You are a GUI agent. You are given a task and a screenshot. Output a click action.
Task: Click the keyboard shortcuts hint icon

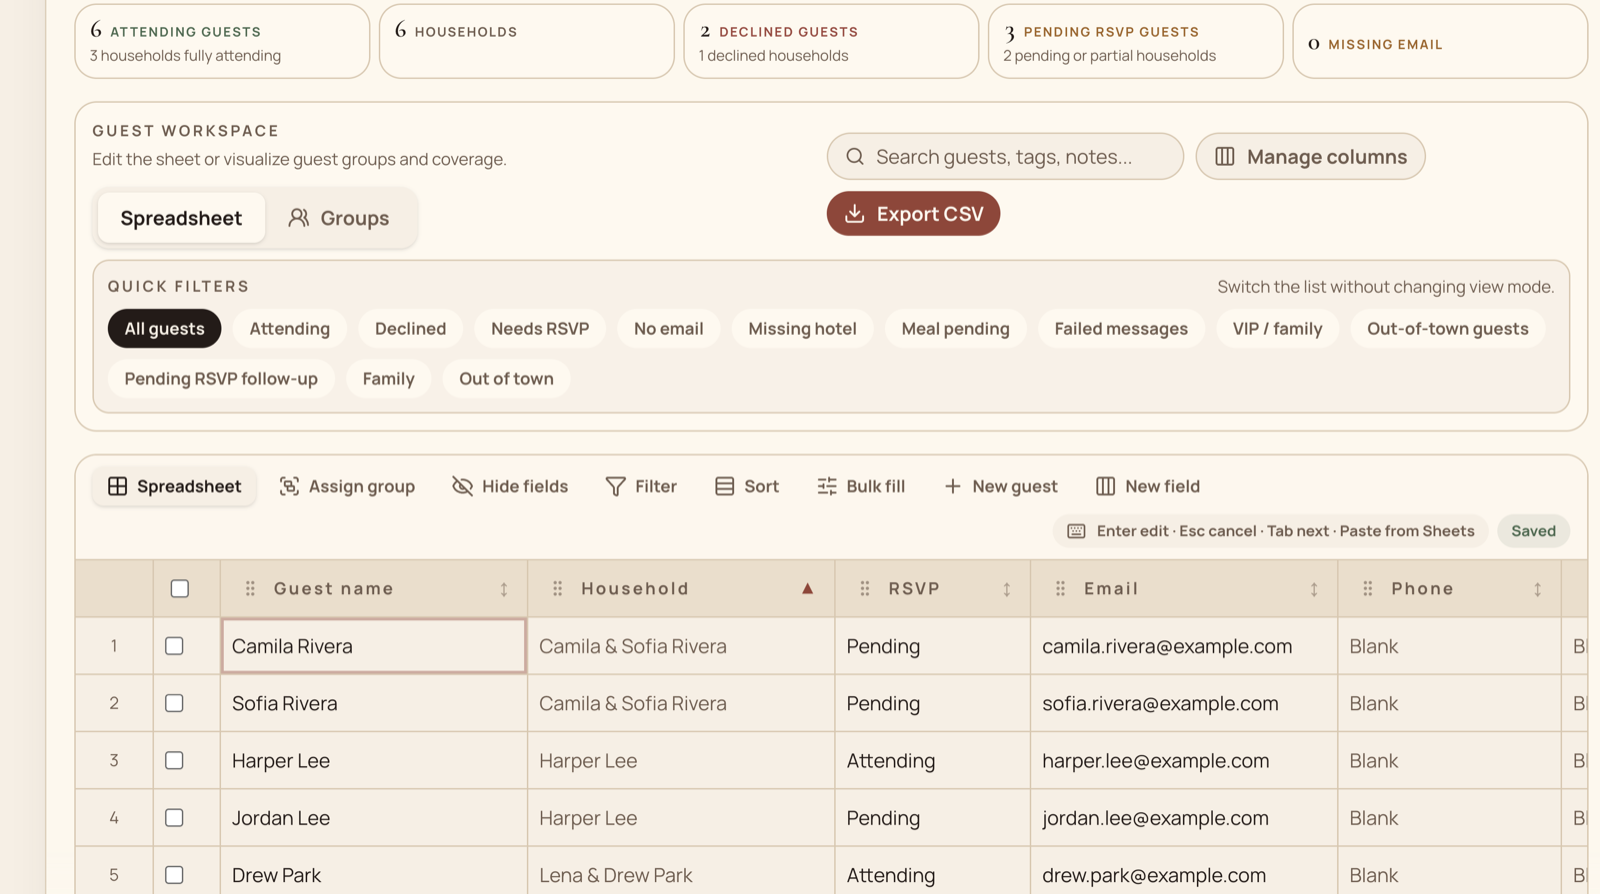(1076, 531)
